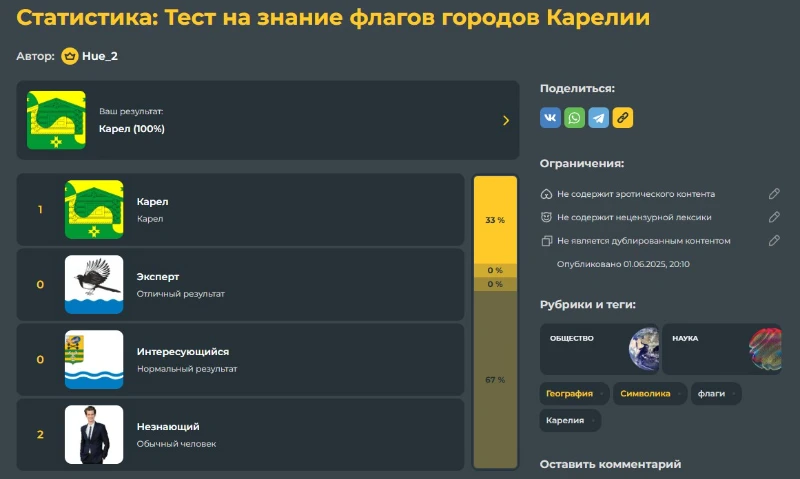Click the statistics page title
The image size is (800, 479).
click(x=333, y=17)
